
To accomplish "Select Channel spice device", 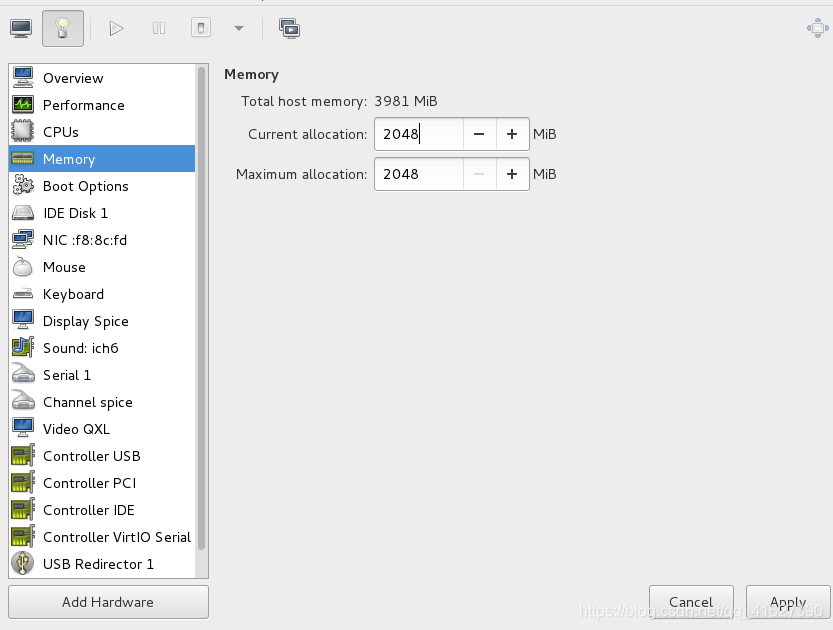I will [x=102, y=402].
